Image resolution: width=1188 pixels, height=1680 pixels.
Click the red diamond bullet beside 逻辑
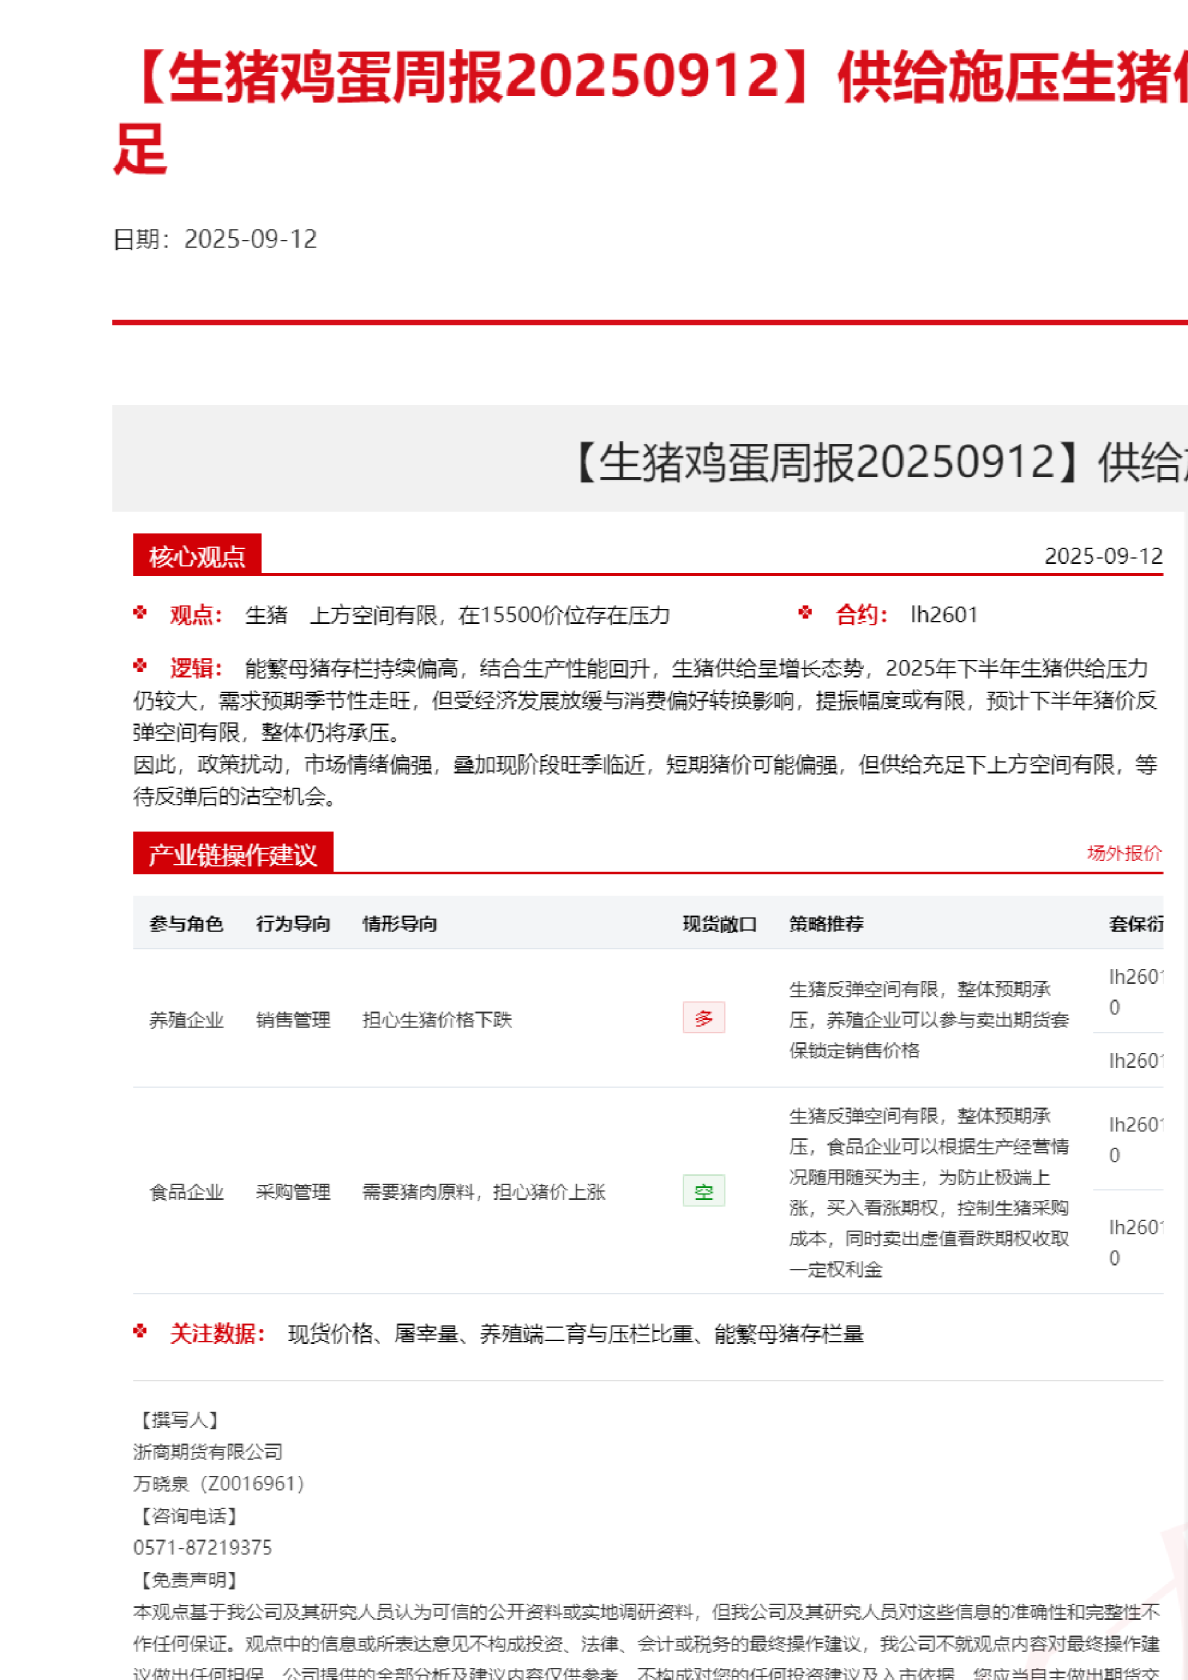[140, 666]
